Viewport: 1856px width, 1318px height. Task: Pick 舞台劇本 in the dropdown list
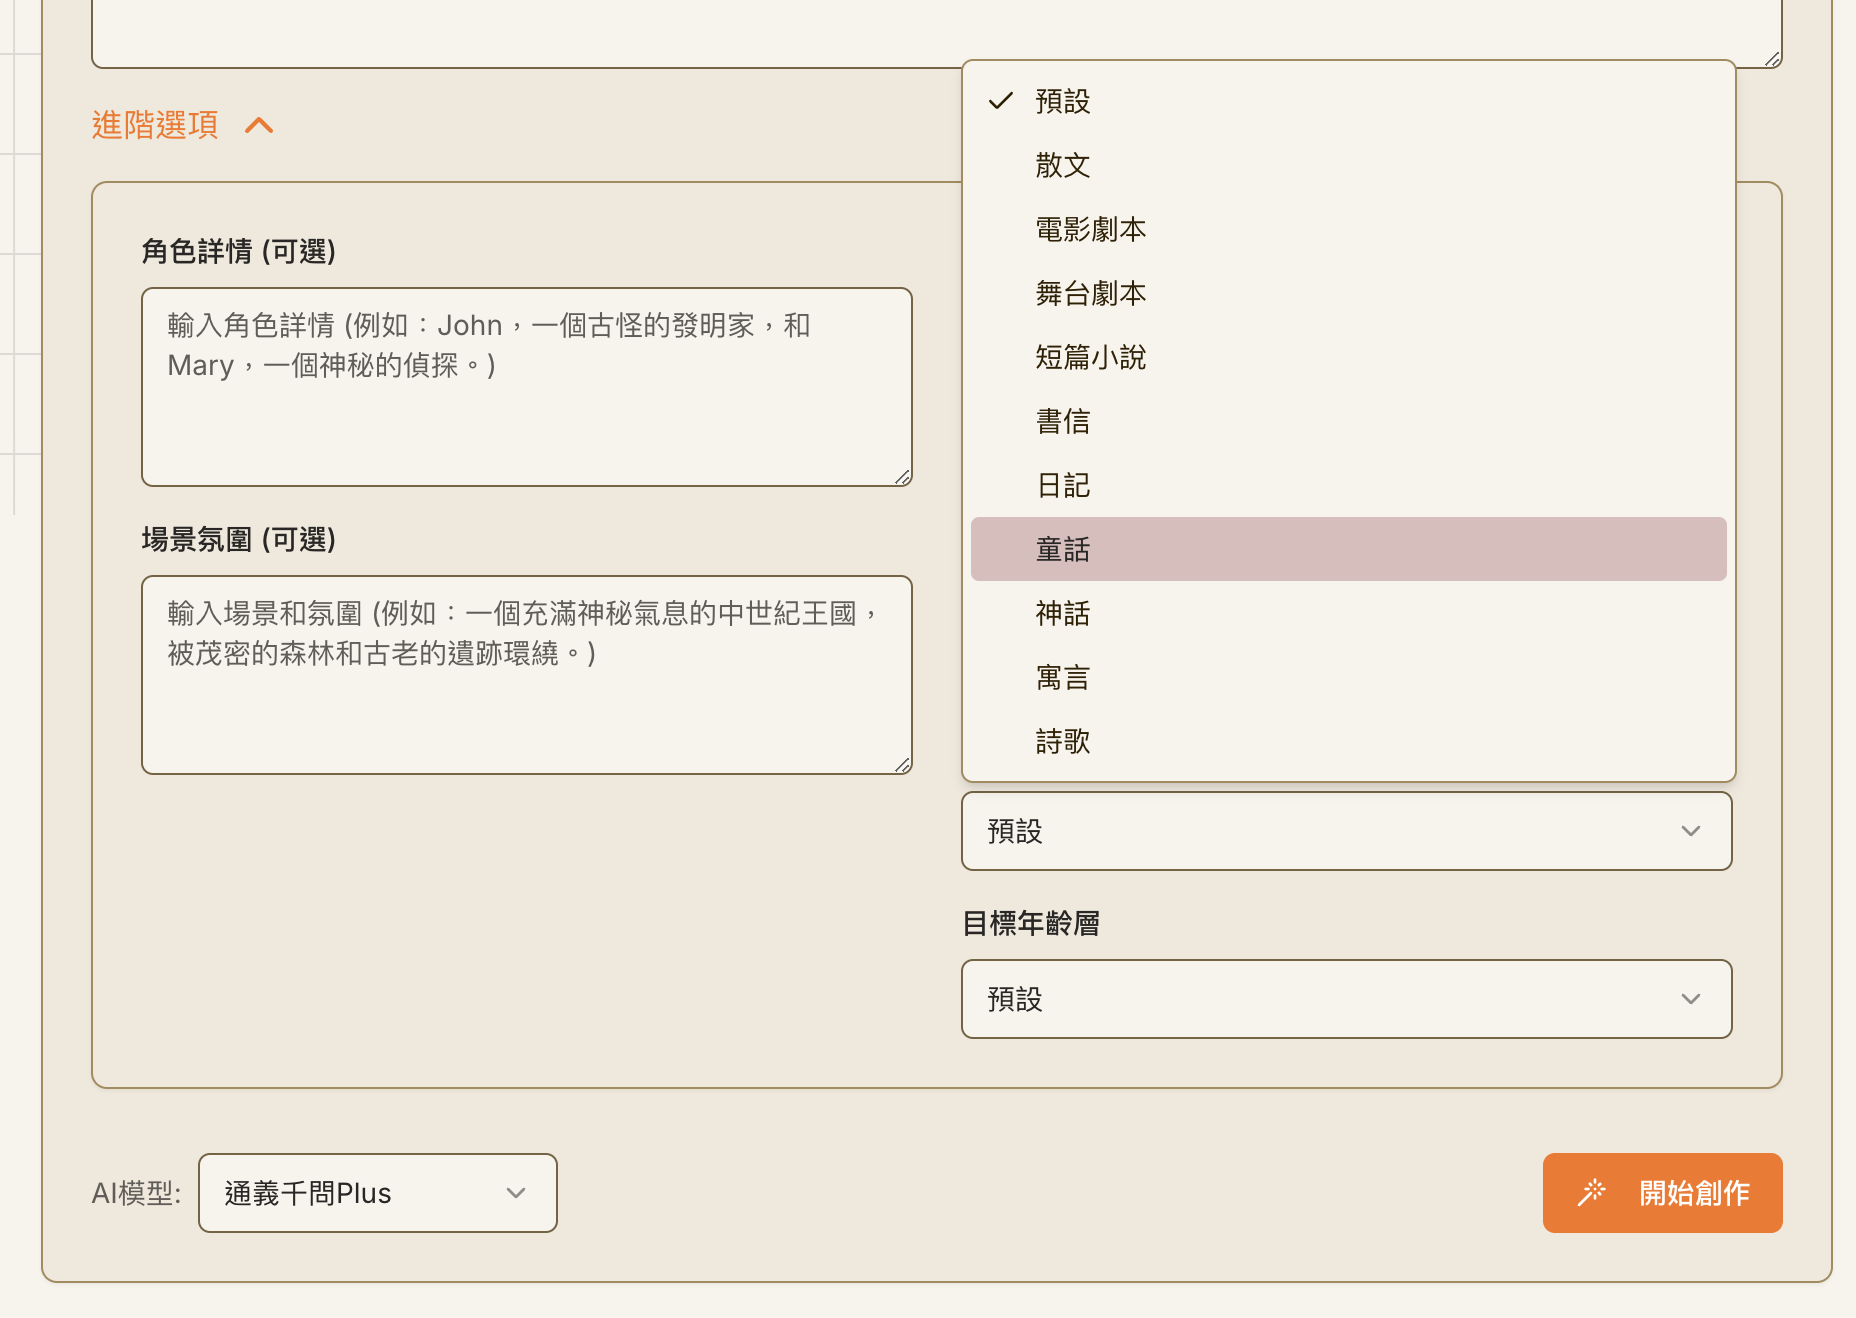[x=1348, y=293]
